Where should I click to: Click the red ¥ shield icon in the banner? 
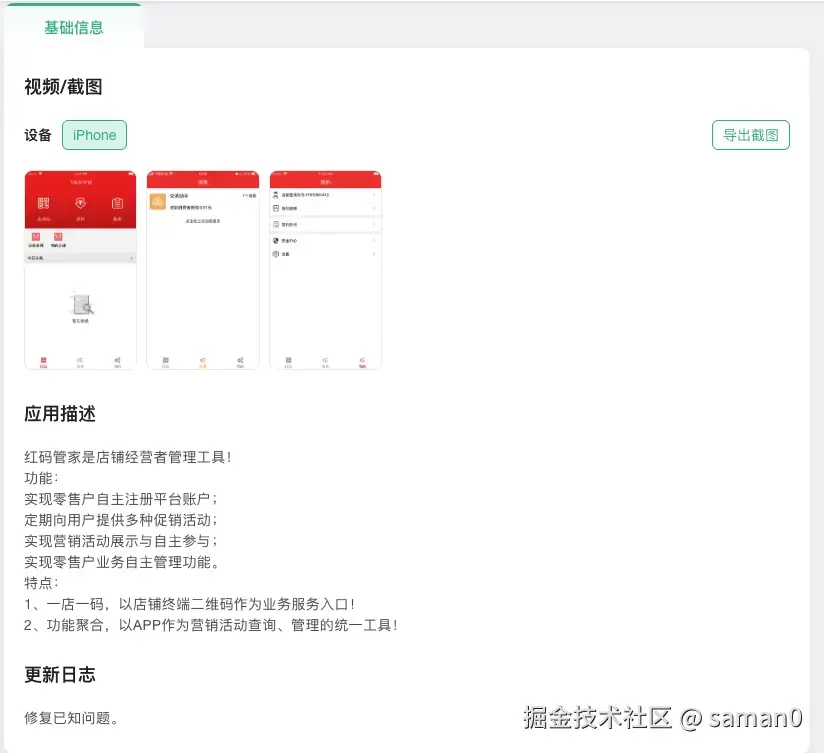[80, 204]
